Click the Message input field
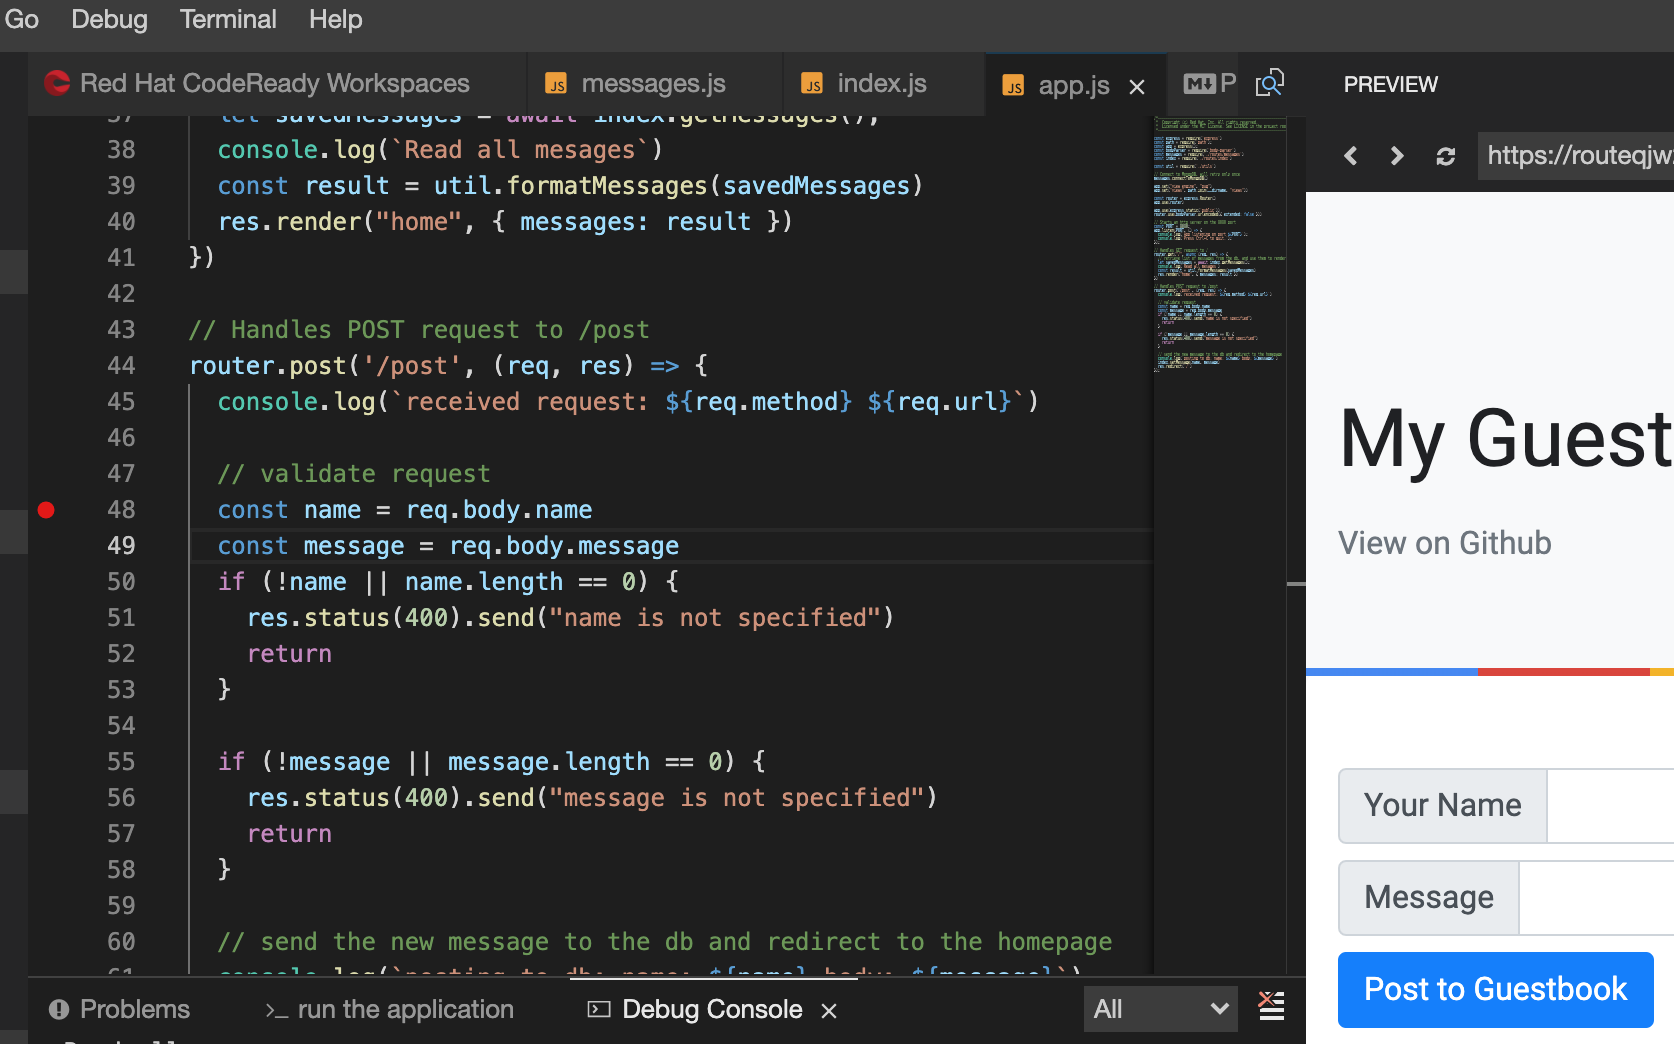1674x1044 pixels. click(x=1596, y=898)
